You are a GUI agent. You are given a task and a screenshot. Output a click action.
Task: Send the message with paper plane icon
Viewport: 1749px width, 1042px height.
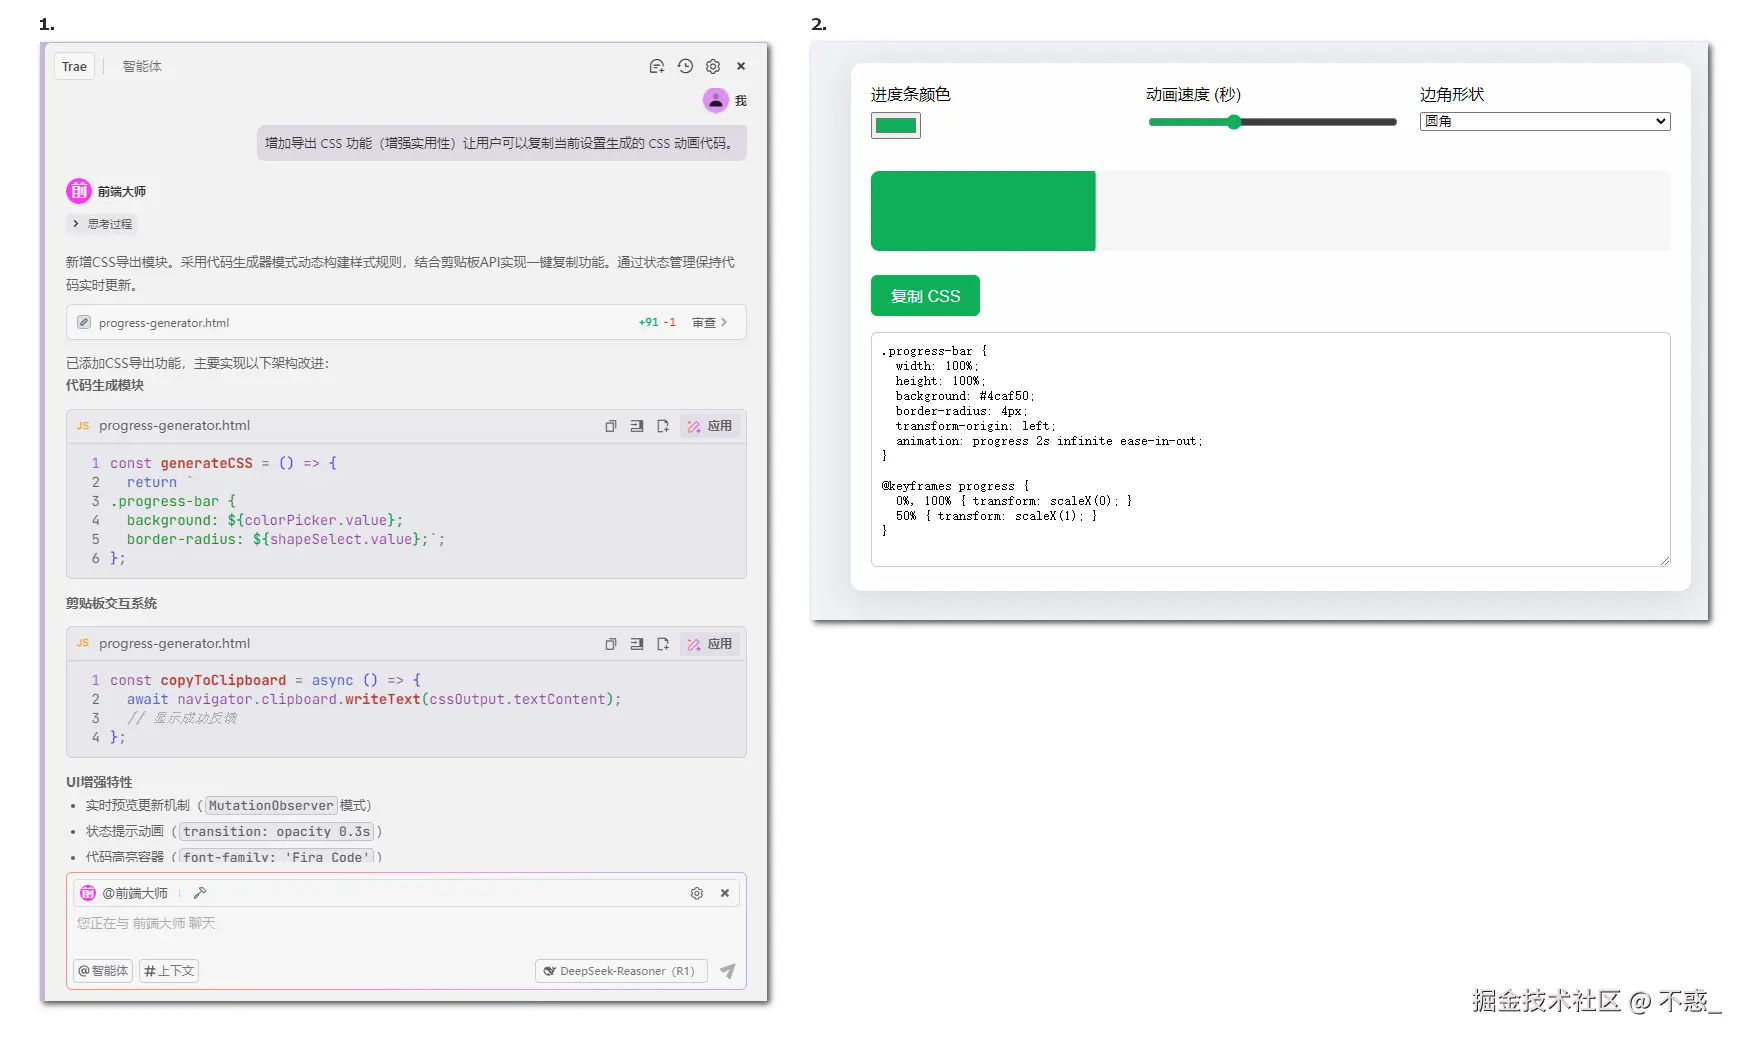pyautogui.click(x=728, y=971)
